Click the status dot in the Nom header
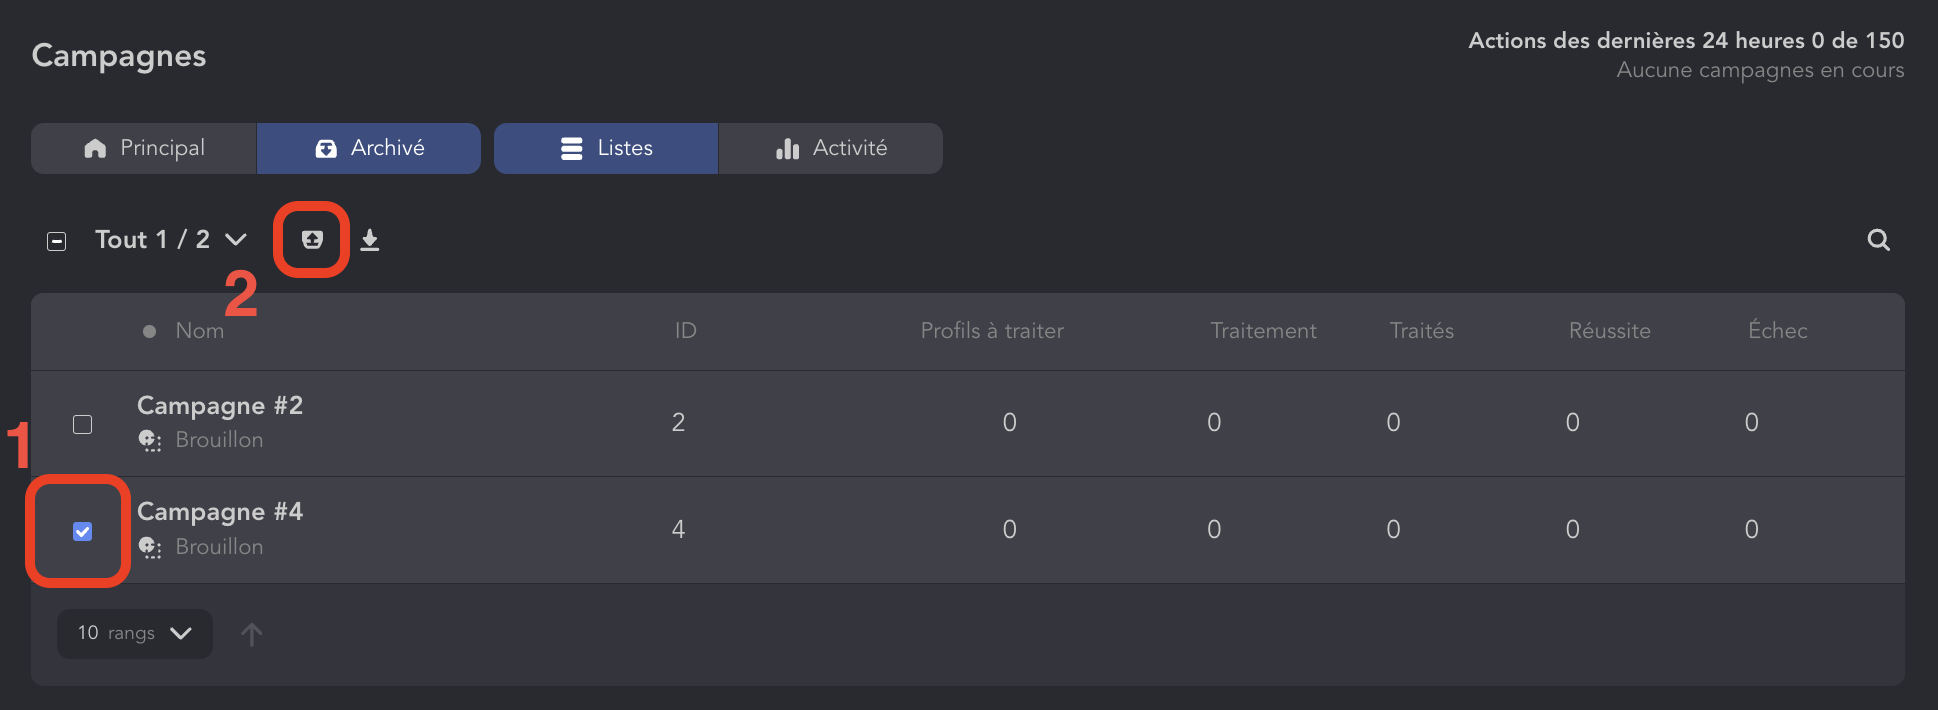 [x=149, y=331]
